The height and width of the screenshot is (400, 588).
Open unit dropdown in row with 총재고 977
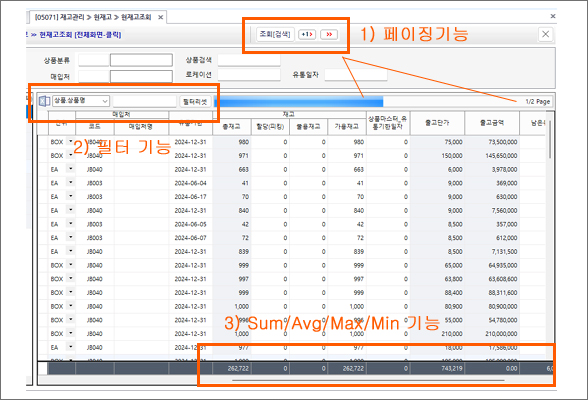click(x=70, y=347)
